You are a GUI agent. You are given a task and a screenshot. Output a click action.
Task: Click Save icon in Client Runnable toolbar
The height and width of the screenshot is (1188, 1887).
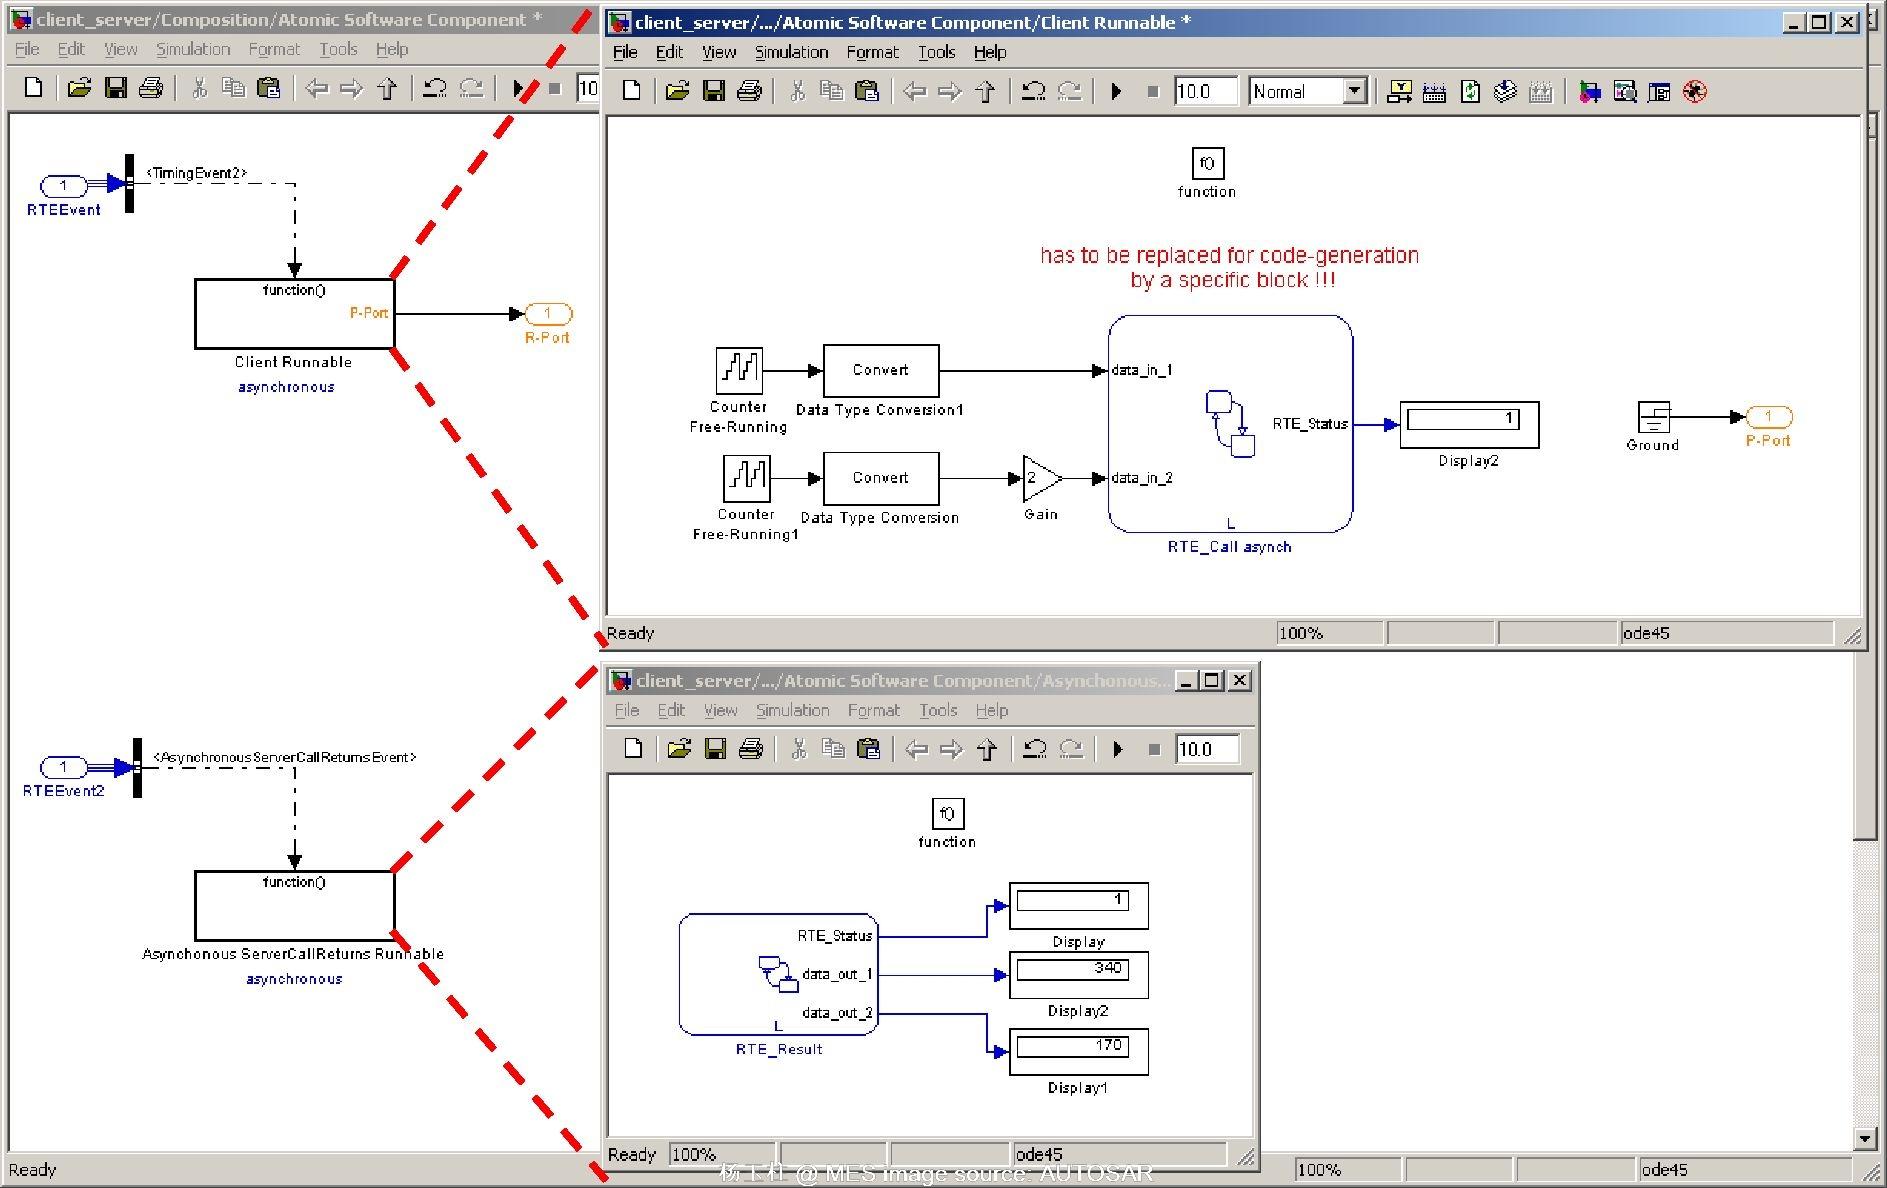coord(714,91)
